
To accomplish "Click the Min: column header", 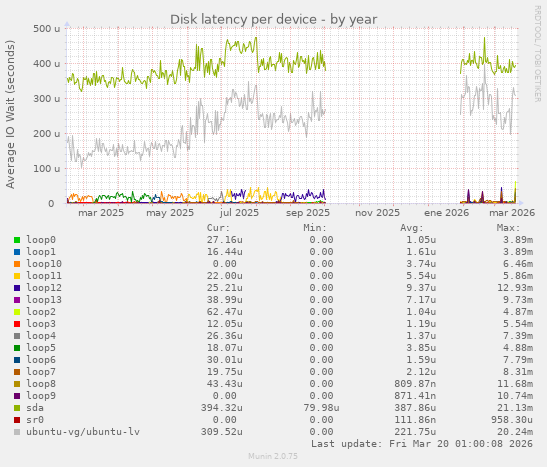I will [315, 228].
